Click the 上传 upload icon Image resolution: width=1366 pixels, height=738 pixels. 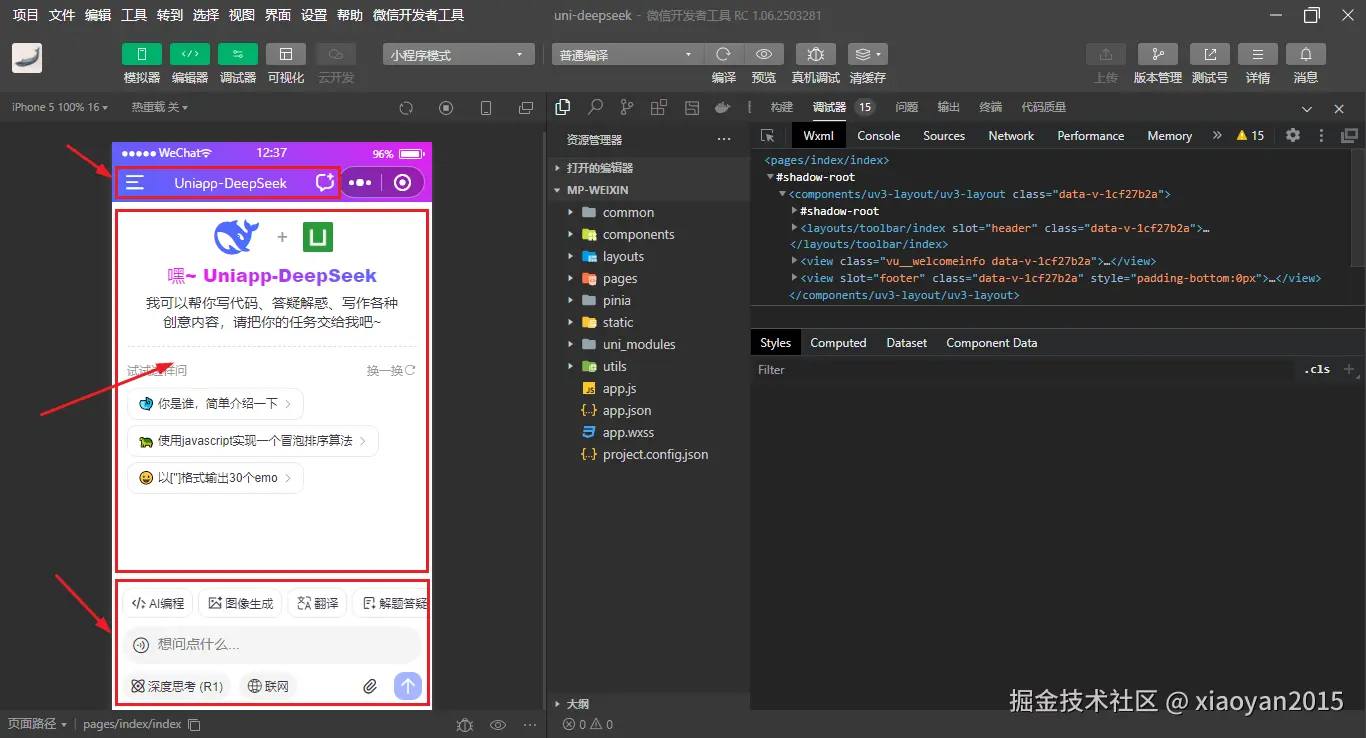1106,54
